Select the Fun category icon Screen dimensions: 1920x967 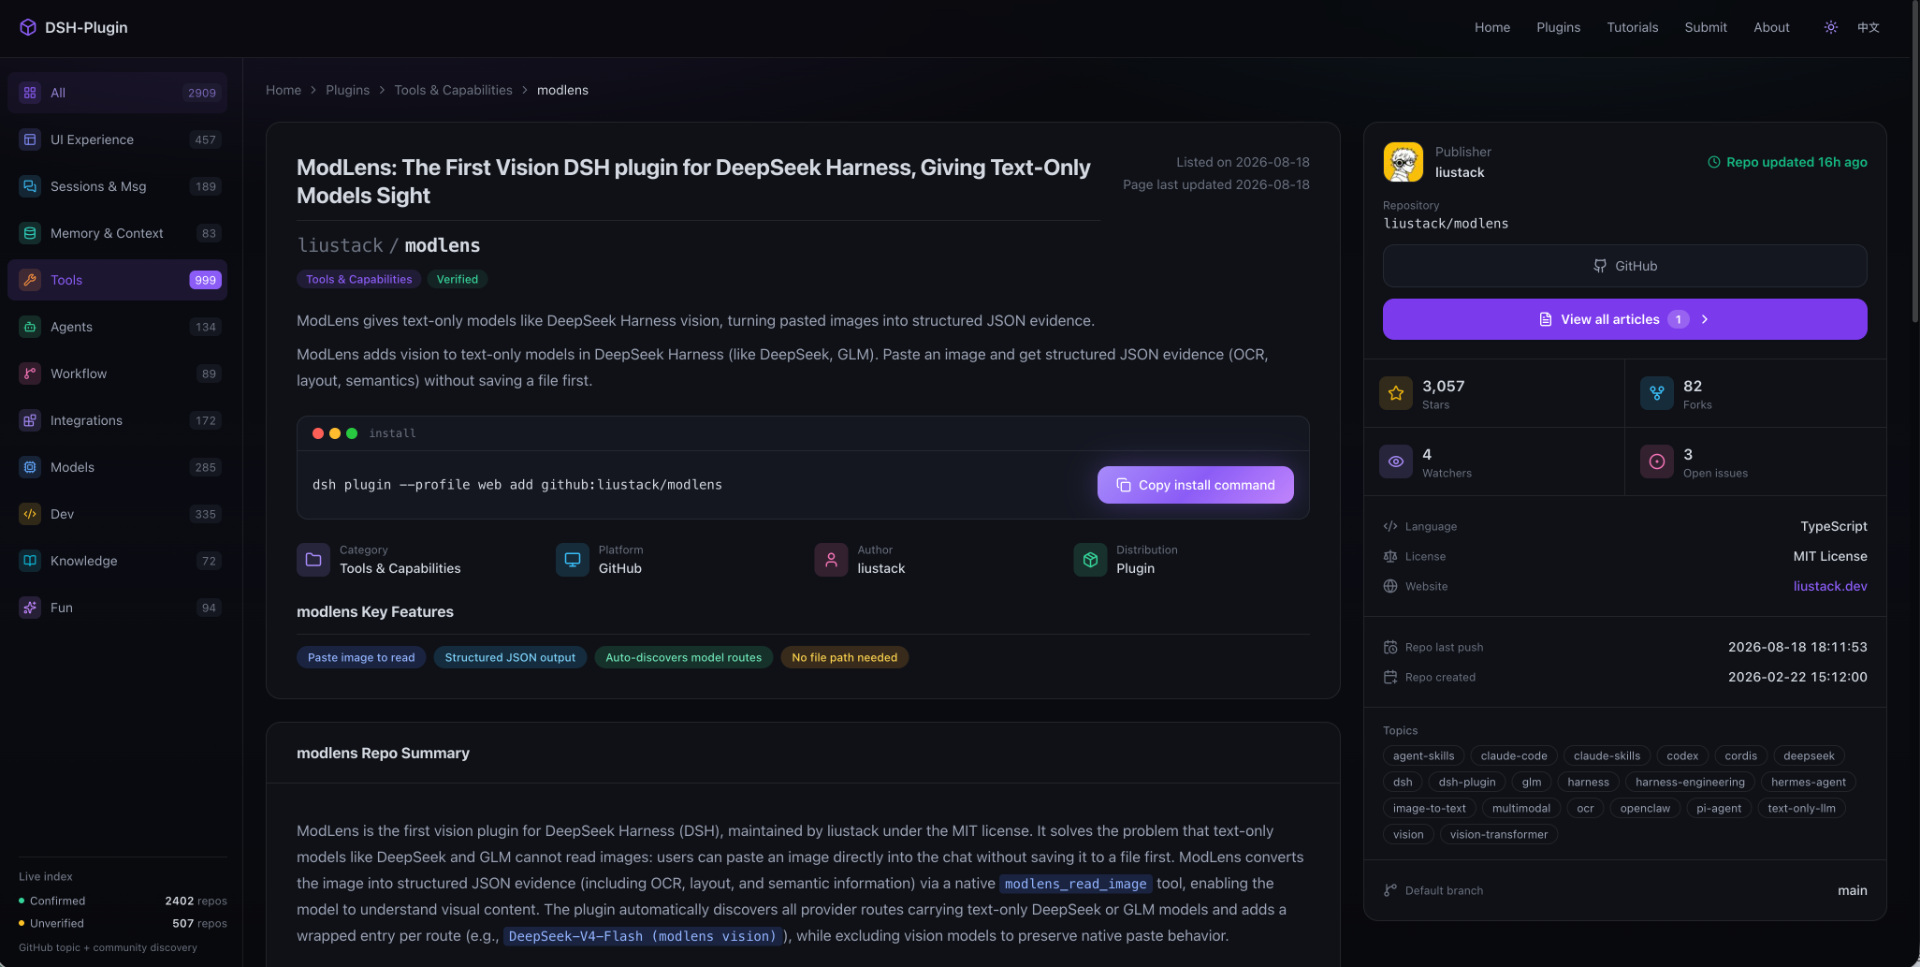coord(30,607)
